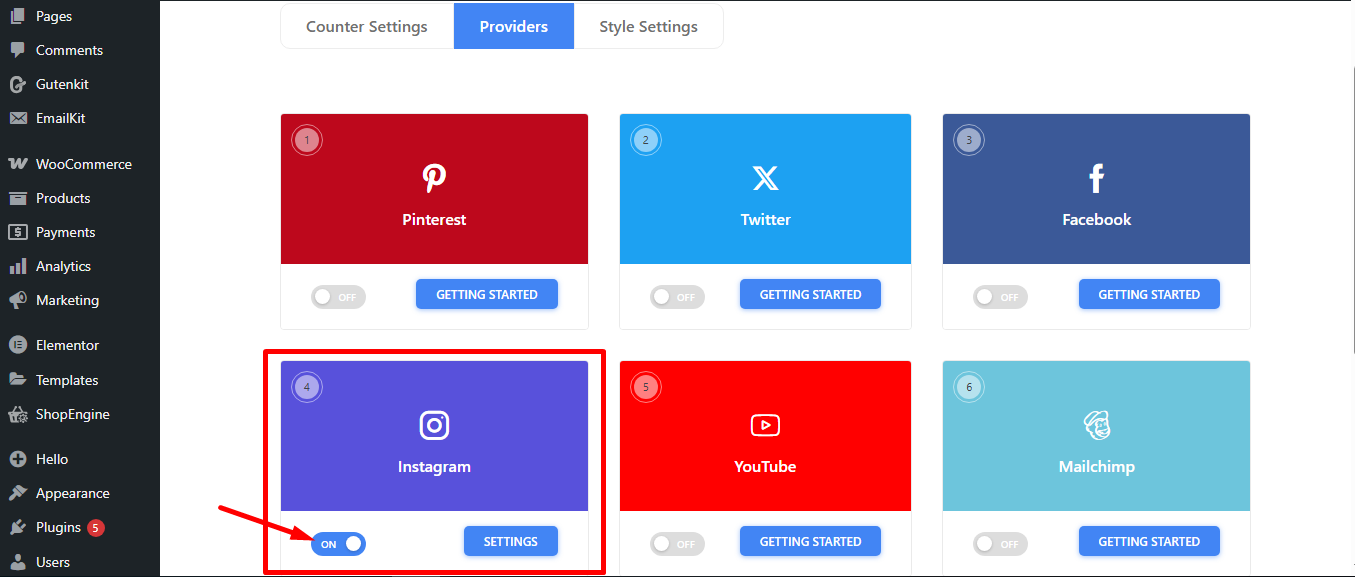Click the EmailKit label in sidebar
Viewport: 1355px width, 577px height.
[x=61, y=118]
